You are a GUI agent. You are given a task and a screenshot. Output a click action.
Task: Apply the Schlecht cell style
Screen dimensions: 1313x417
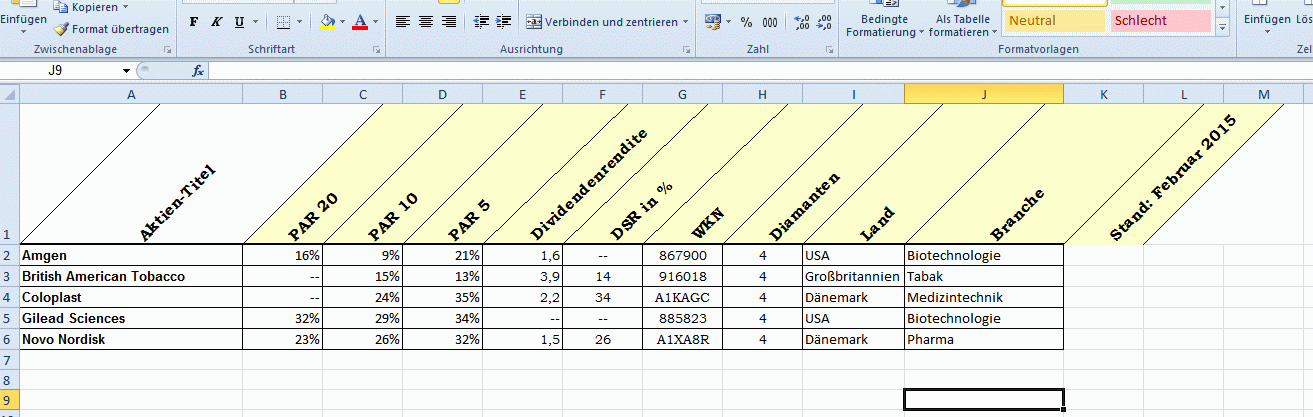pos(1160,20)
